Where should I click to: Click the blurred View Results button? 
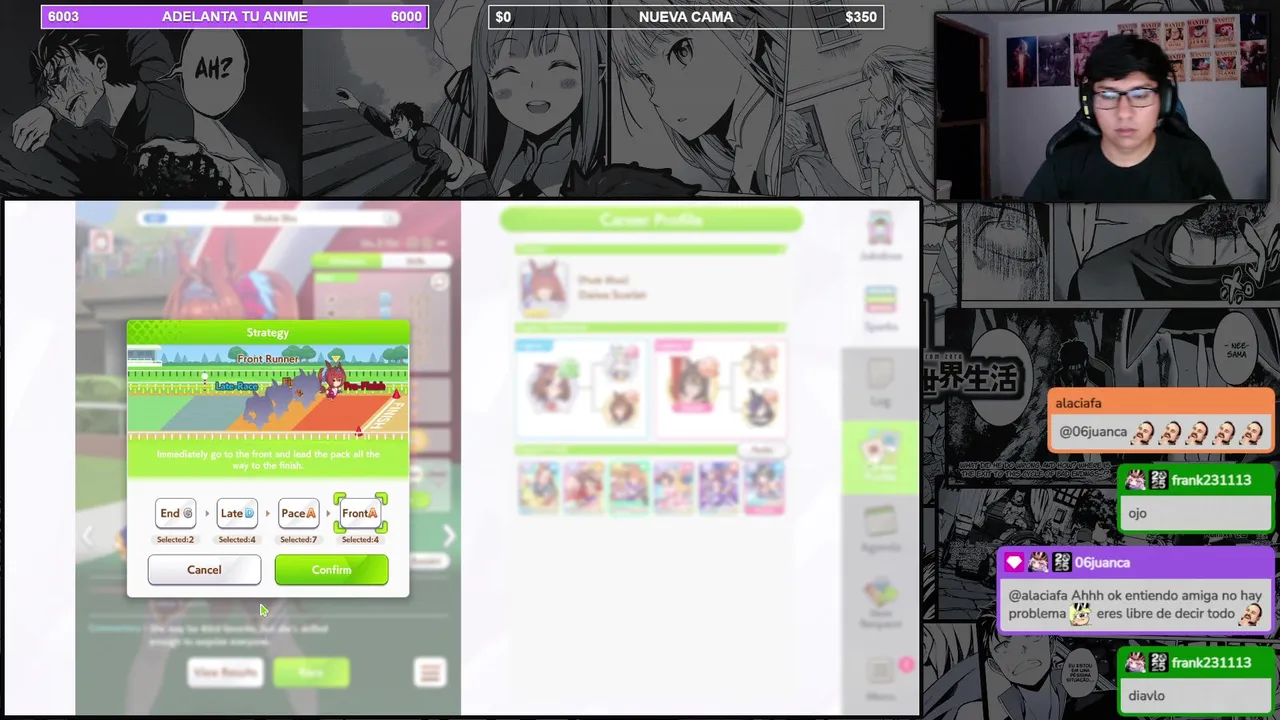(x=225, y=672)
